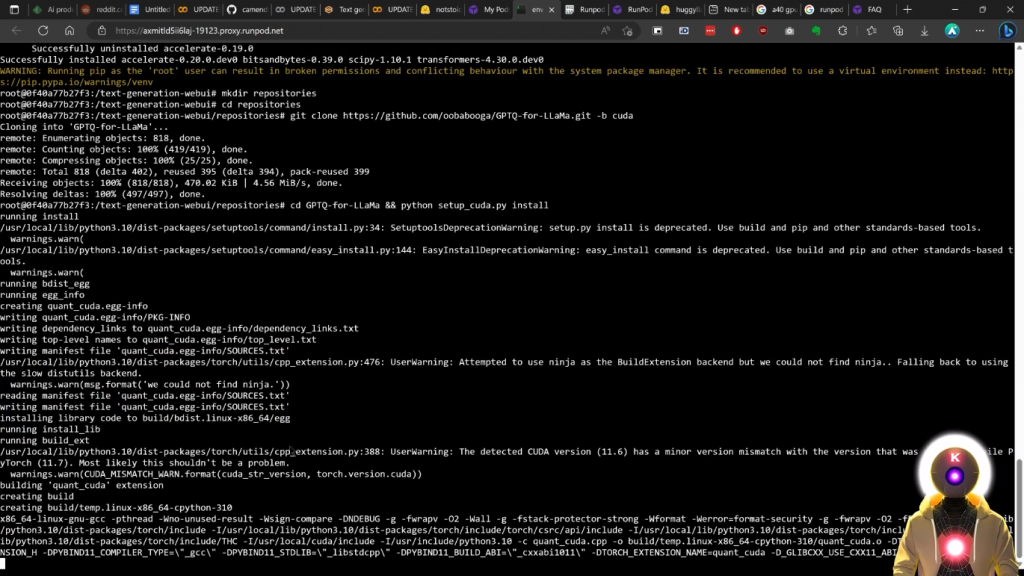
Task: Switch to the notstoic Hugging Face tab
Action: point(440,10)
